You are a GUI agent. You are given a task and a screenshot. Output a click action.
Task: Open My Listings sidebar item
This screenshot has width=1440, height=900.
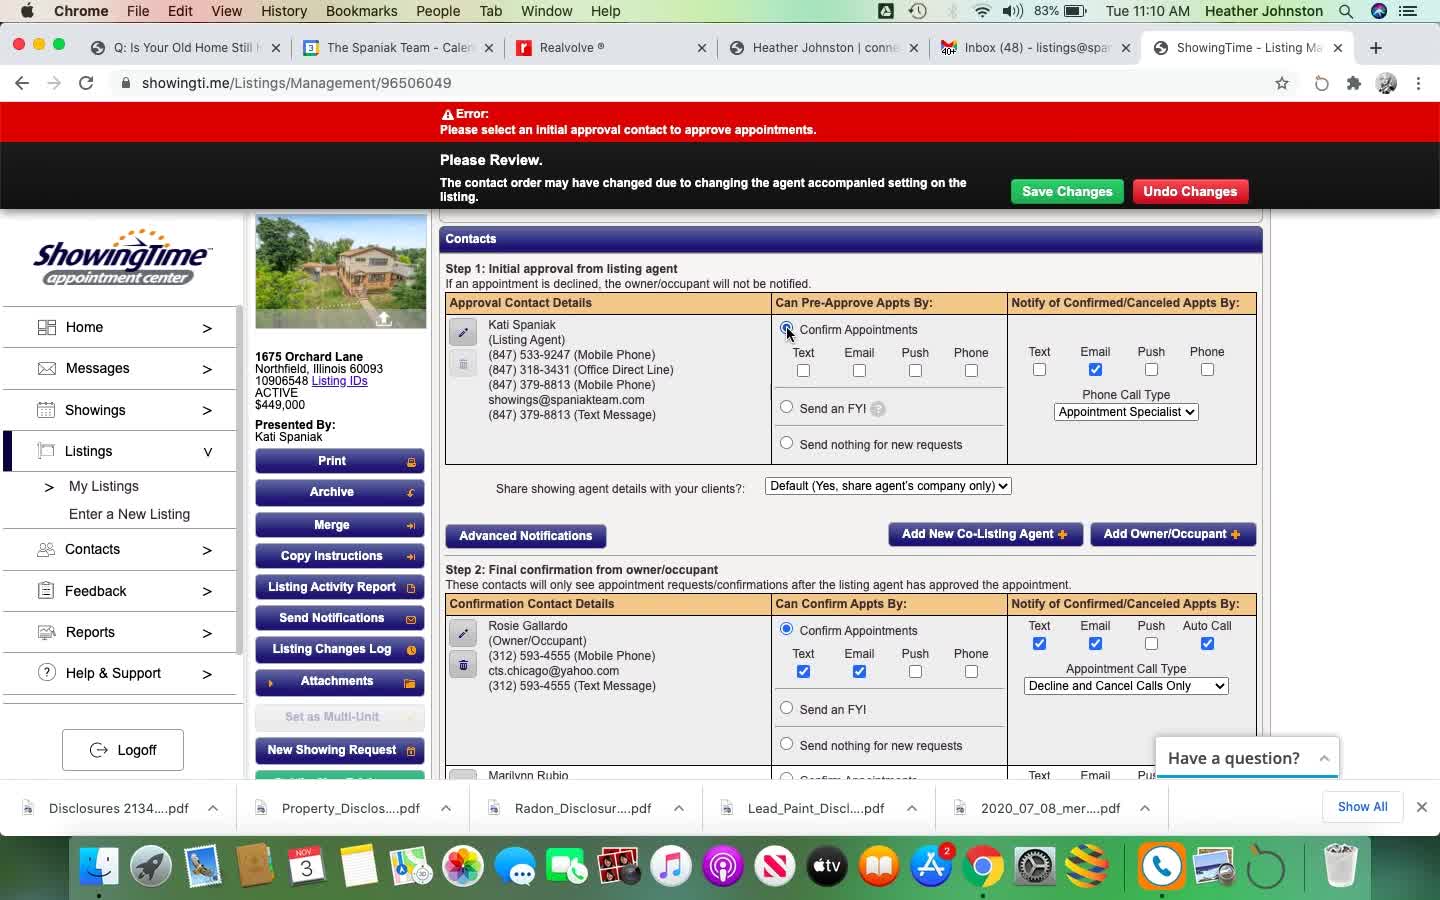(104, 486)
